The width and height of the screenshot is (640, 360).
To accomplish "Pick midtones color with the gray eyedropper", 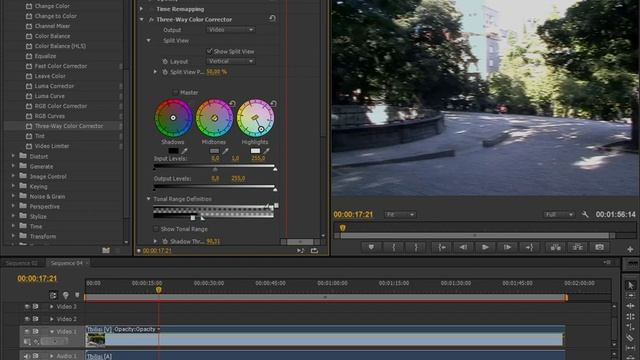I will coord(225,151).
